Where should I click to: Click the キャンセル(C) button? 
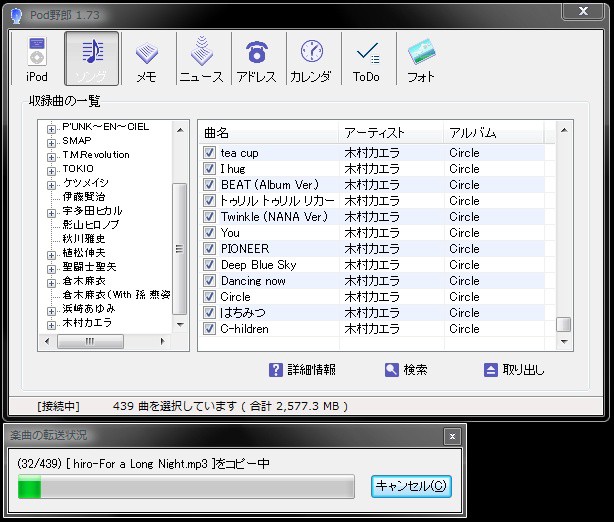411,486
